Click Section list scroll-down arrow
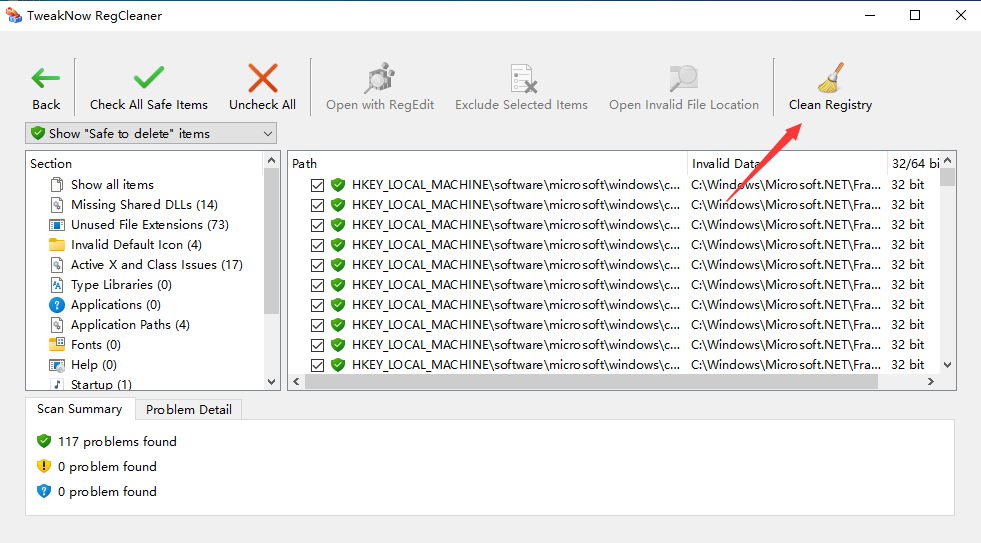This screenshot has height=543, width=981. pos(272,382)
